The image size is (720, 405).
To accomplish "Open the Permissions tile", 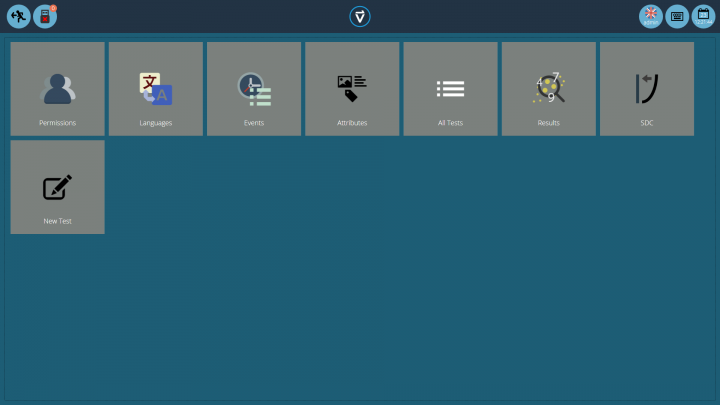I will tap(57, 89).
